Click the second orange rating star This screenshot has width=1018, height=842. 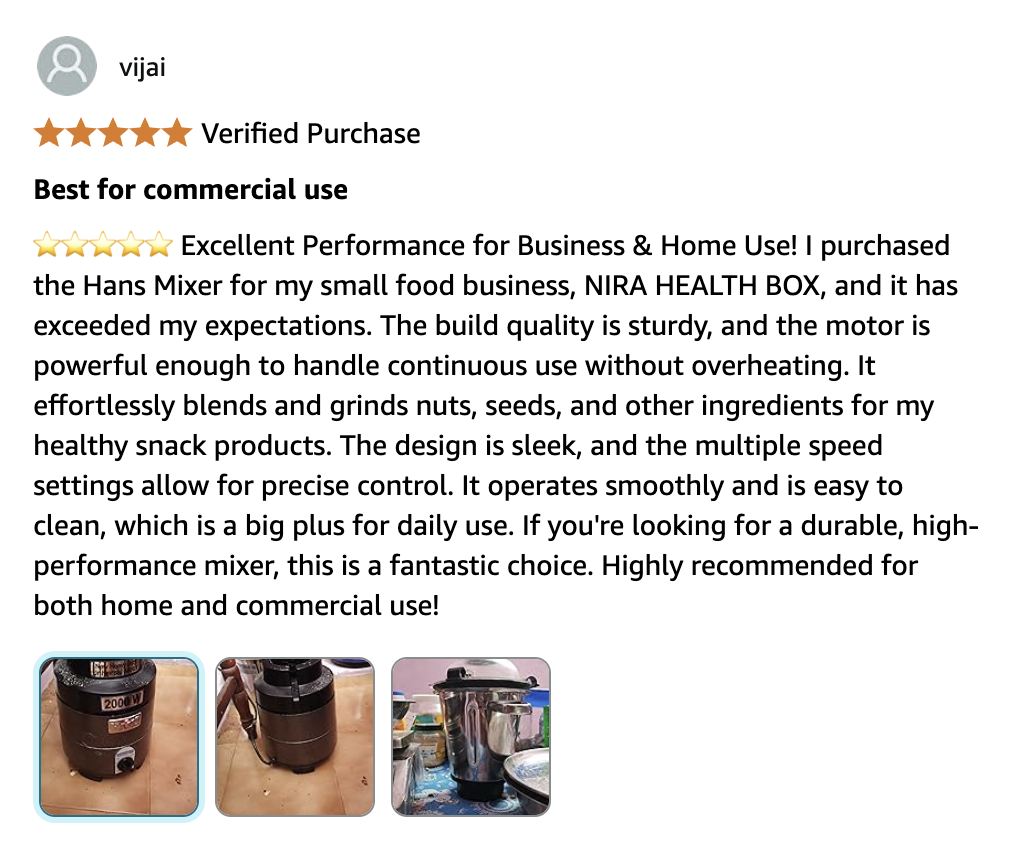(x=80, y=133)
